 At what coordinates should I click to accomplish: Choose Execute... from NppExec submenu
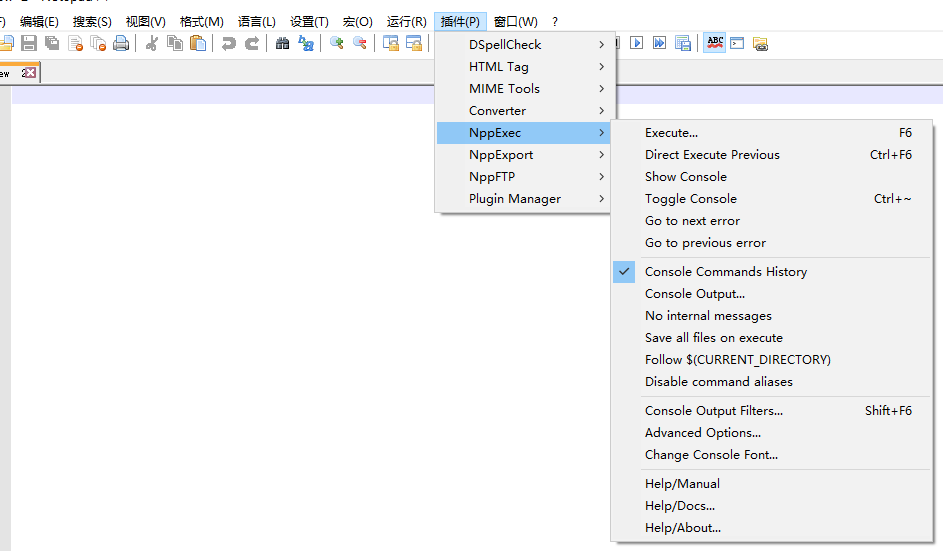772,133
